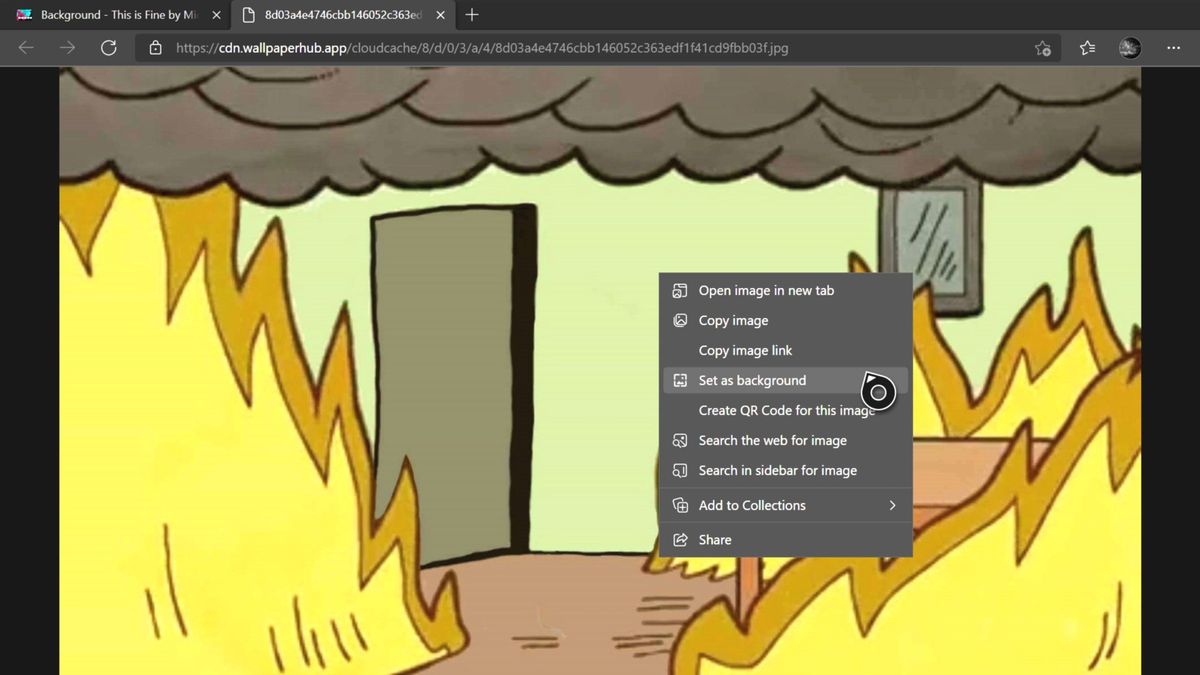Open the Favorites list

click(x=1086, y=47)
